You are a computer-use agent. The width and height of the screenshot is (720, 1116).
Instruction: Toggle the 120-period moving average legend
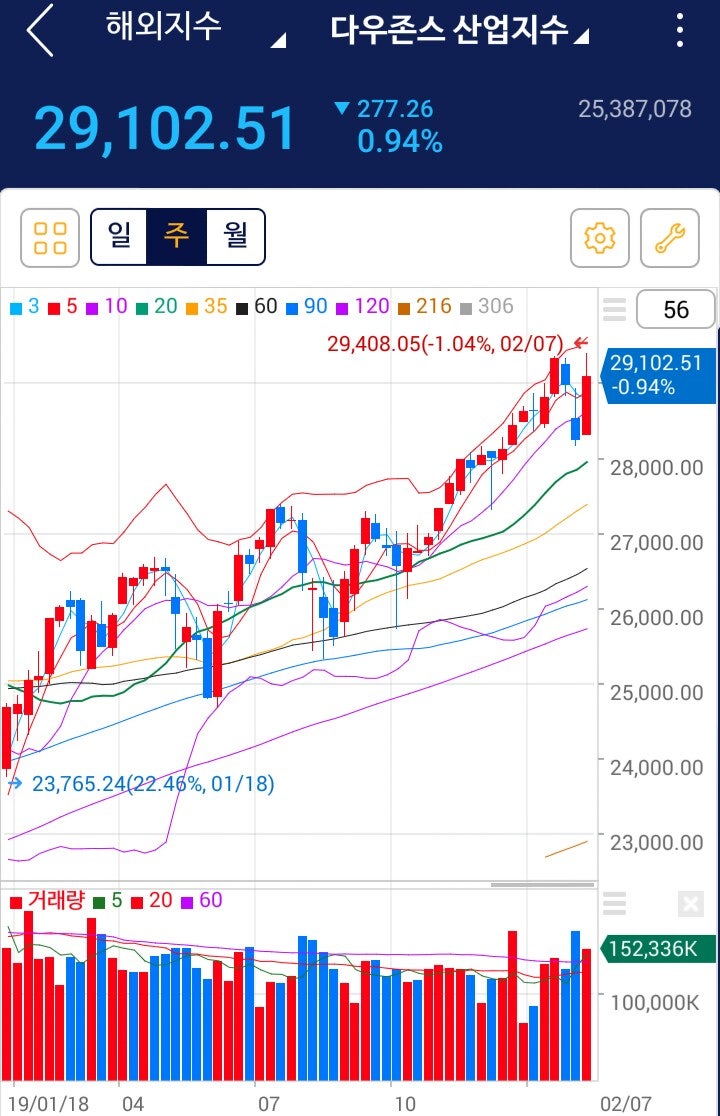coord(363,307)
